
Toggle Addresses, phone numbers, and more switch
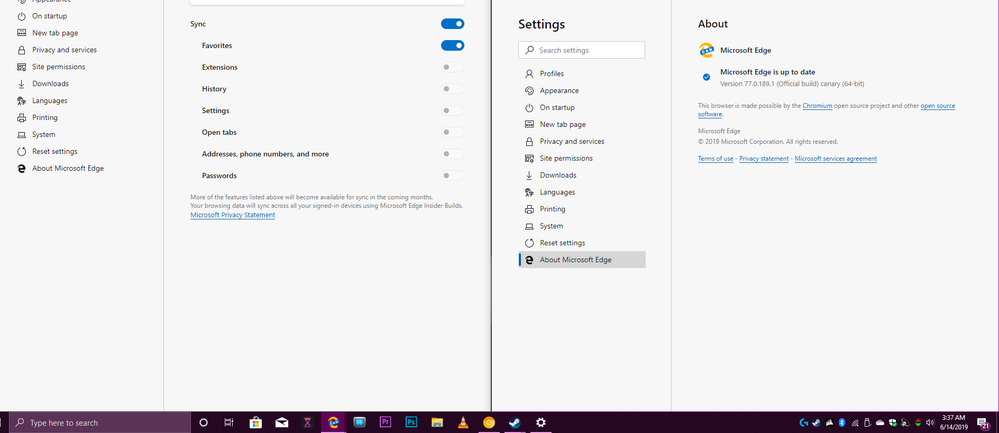point(452,153)
